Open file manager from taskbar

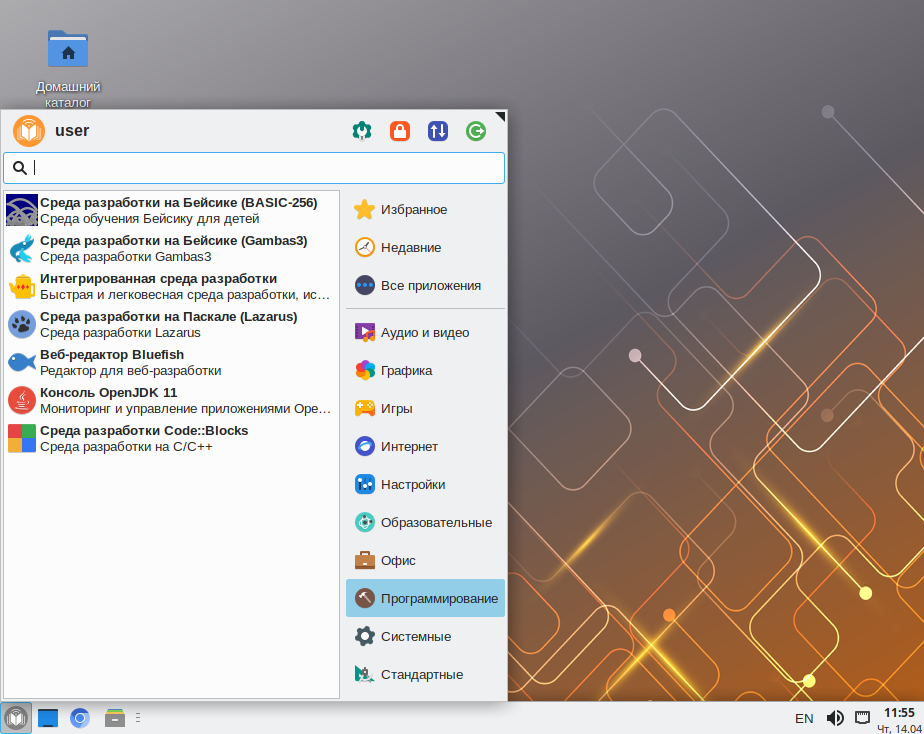[114, 718]
